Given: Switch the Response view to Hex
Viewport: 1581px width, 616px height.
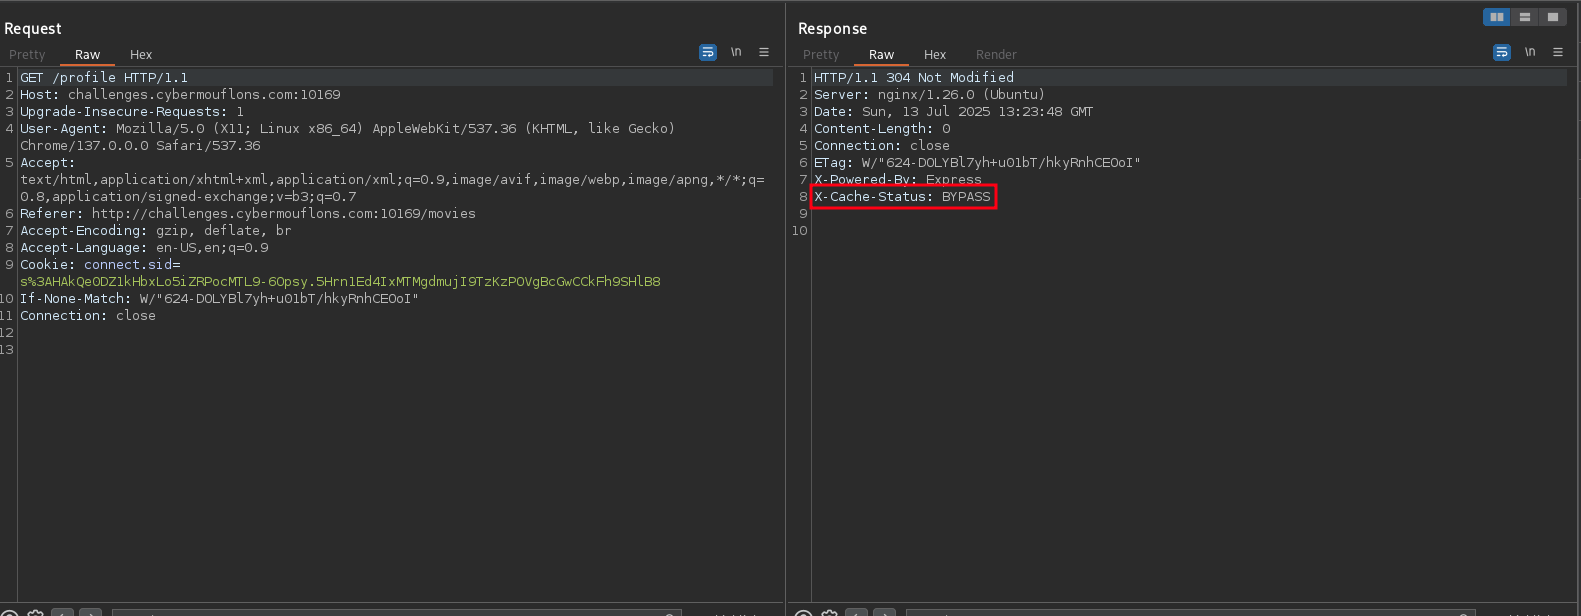Looking at the screenshot, I should coord(935,55).
